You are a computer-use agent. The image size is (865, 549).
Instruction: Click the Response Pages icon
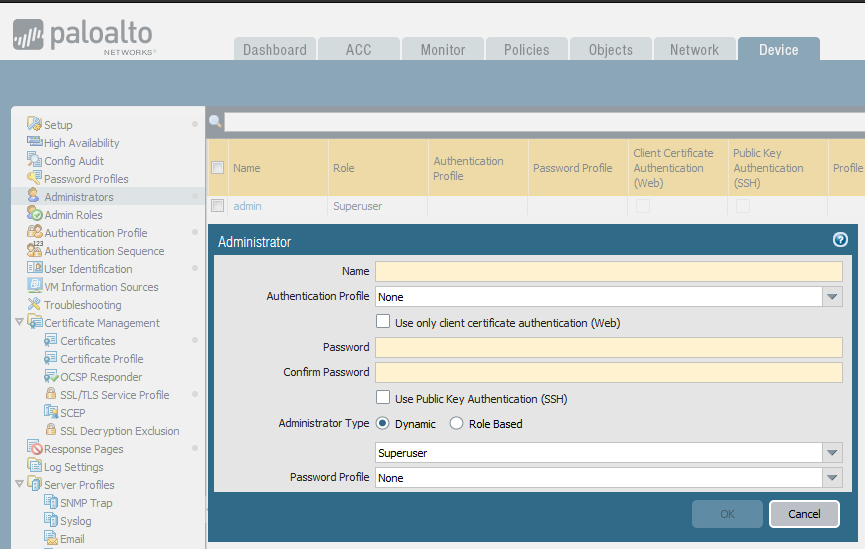35,447
